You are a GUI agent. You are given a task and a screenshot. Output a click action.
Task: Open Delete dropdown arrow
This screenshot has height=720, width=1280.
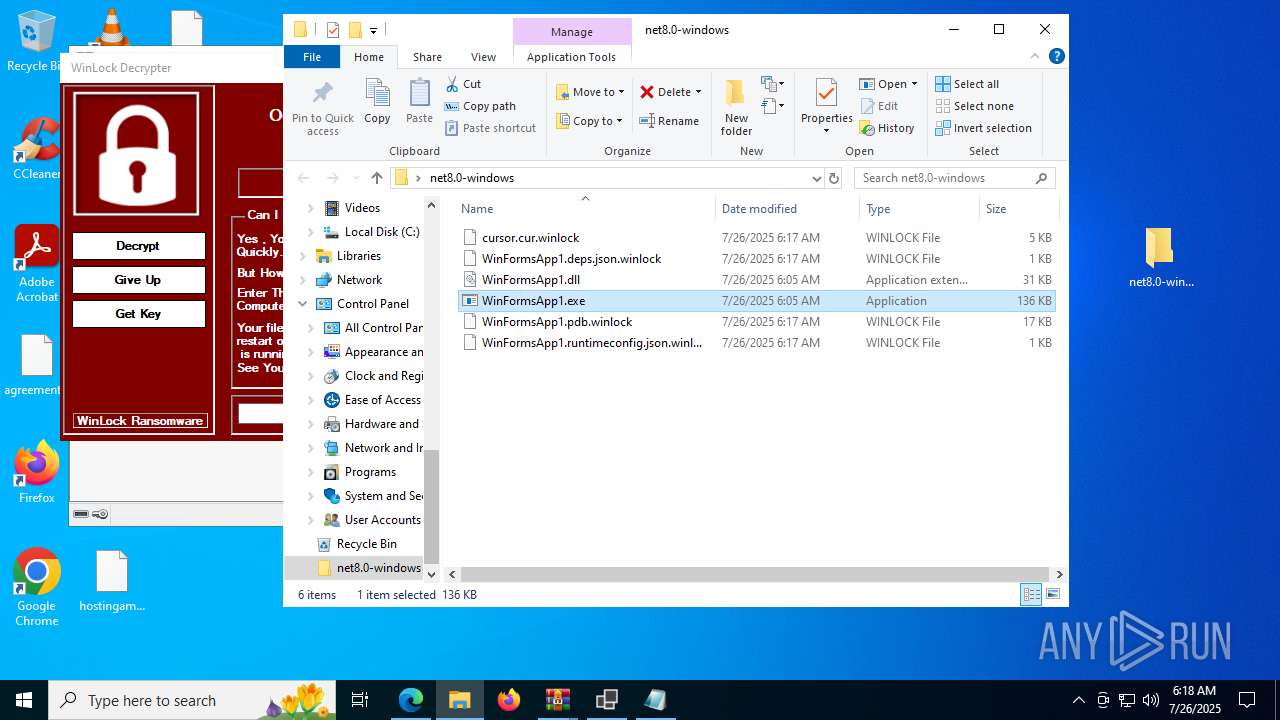coord(698,92)
